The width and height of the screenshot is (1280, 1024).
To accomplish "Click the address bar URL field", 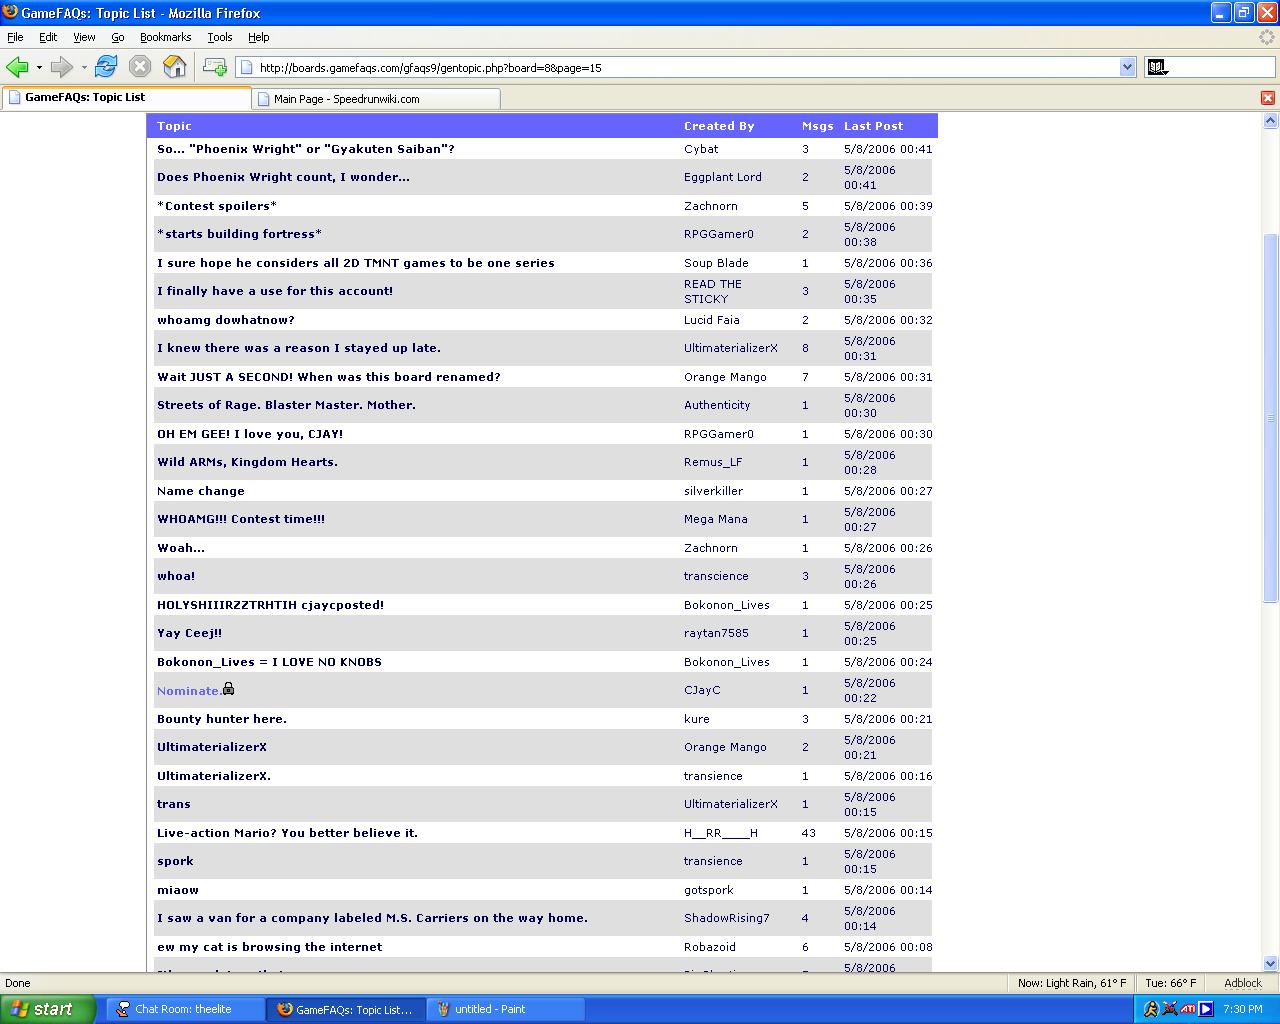I will click(688, 68).
